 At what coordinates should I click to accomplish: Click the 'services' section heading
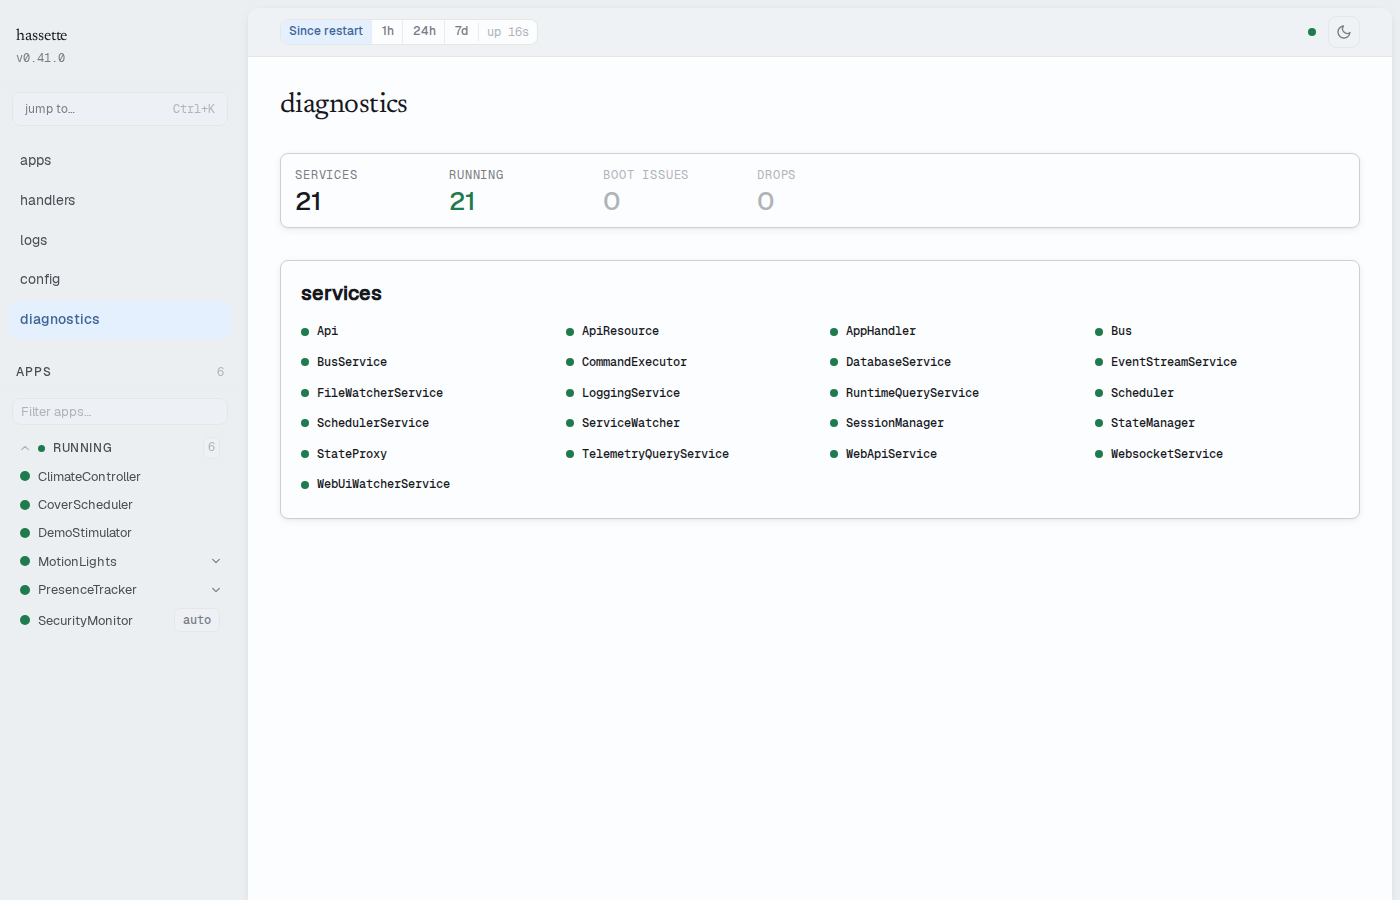tap(341, 293)
